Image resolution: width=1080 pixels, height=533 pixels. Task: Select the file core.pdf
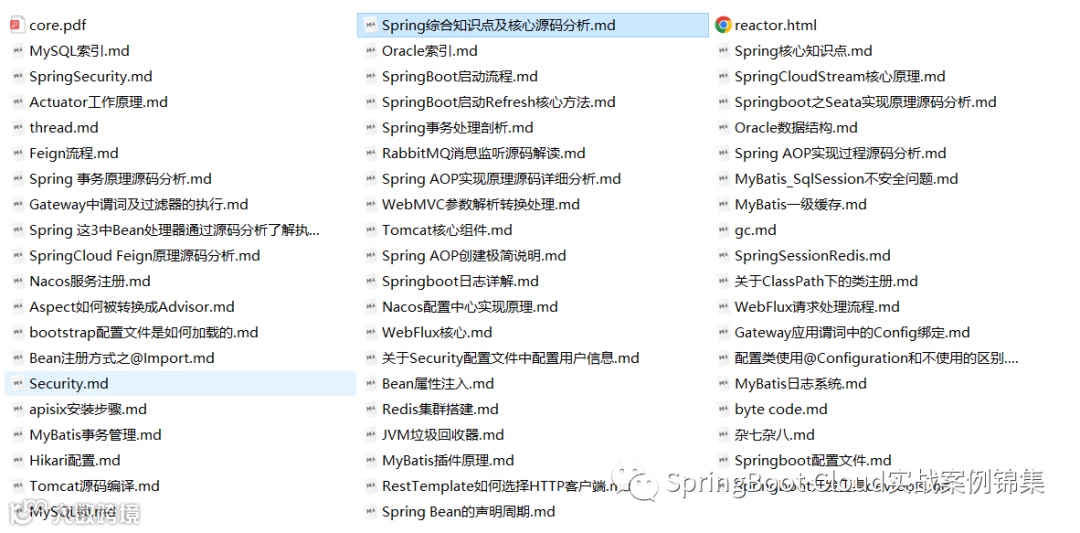point(58,25)
